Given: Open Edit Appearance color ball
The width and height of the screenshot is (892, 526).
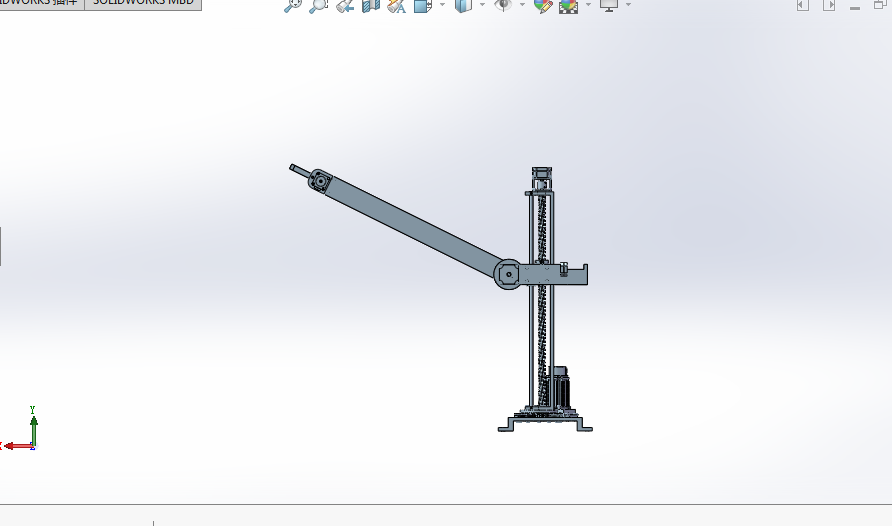Looking at the screenshot, I should click(543, 6).
